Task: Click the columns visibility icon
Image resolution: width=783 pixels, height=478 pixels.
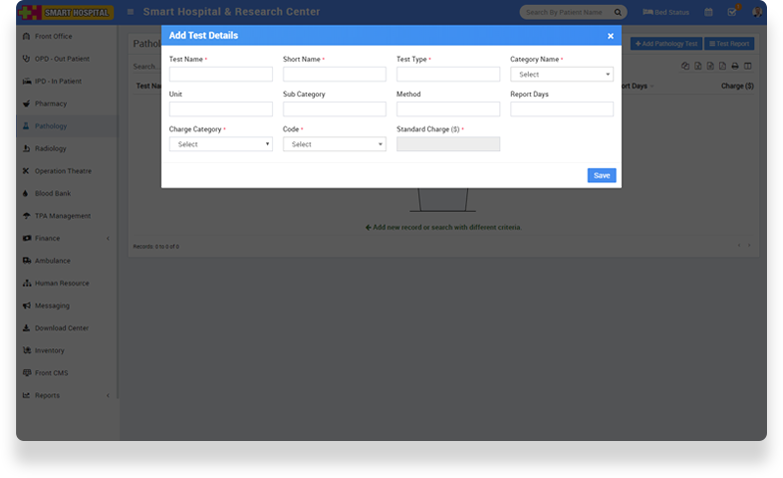Action: point(746,66)
